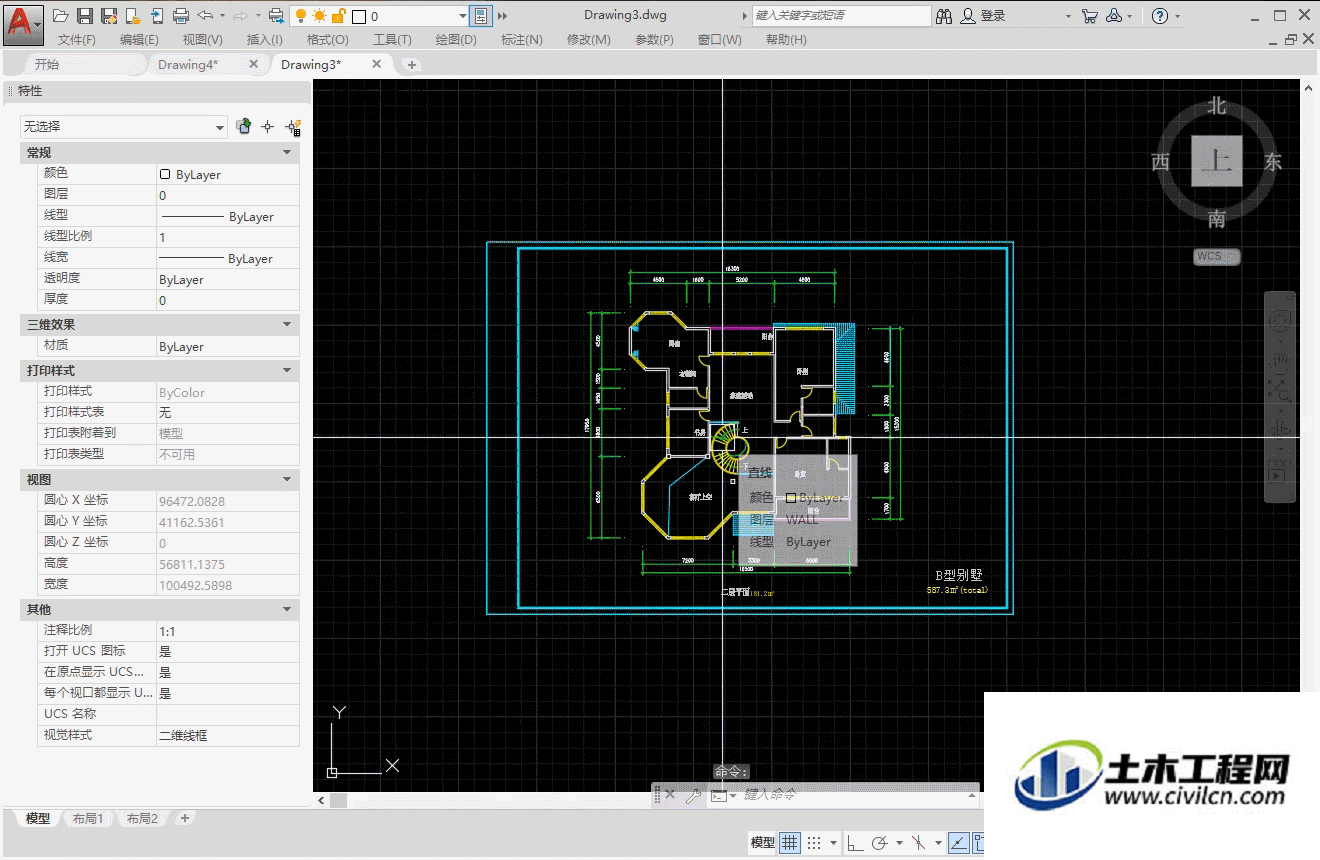The height and width of the screenshot is (860, 1320).
Task: Open the 编辑(E) menu
Action: click(139, 39)
